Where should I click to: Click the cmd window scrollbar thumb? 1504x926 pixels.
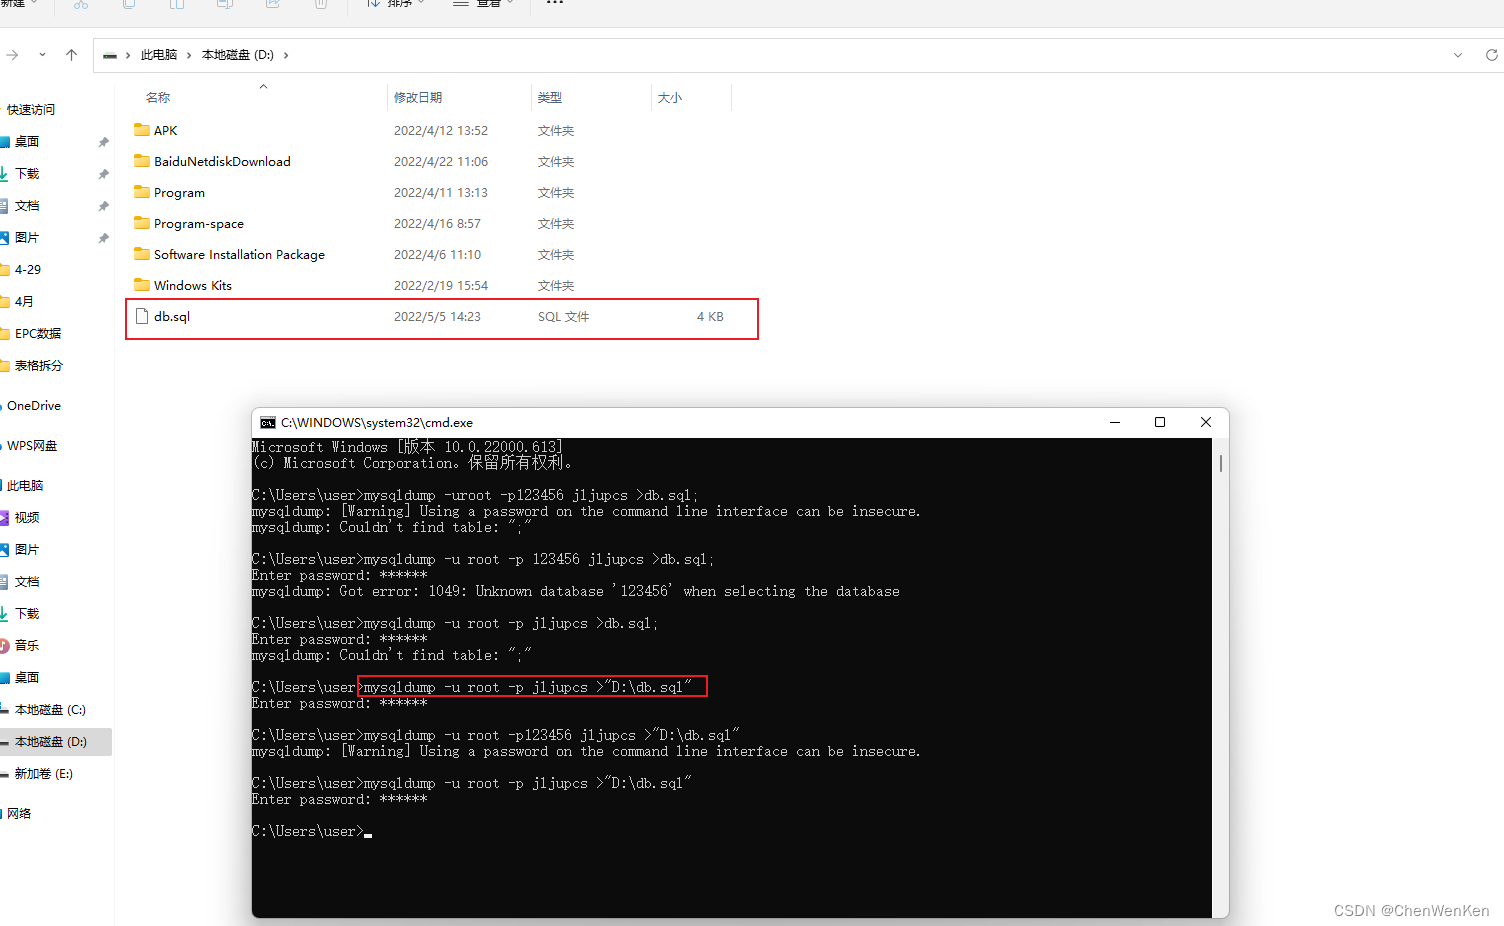[1220, 464]
